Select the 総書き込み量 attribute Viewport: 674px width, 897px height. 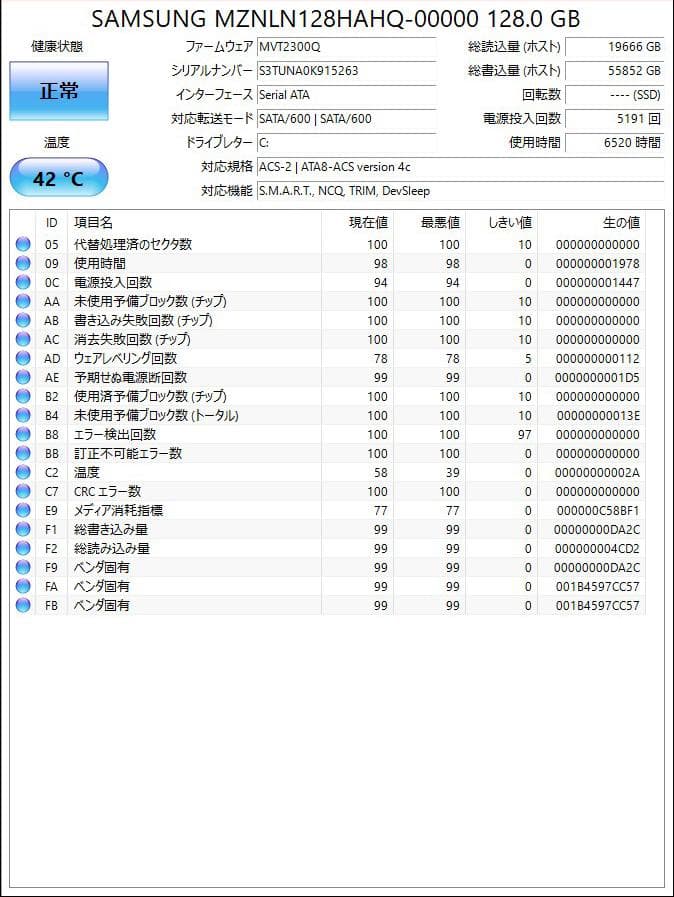111,529
